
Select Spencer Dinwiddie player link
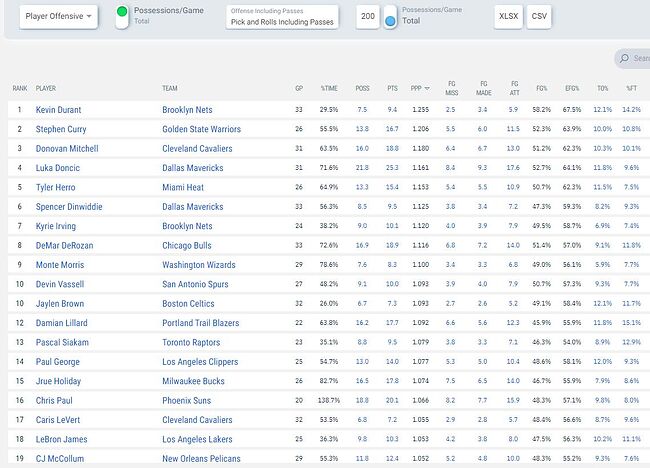coord(69,207)
